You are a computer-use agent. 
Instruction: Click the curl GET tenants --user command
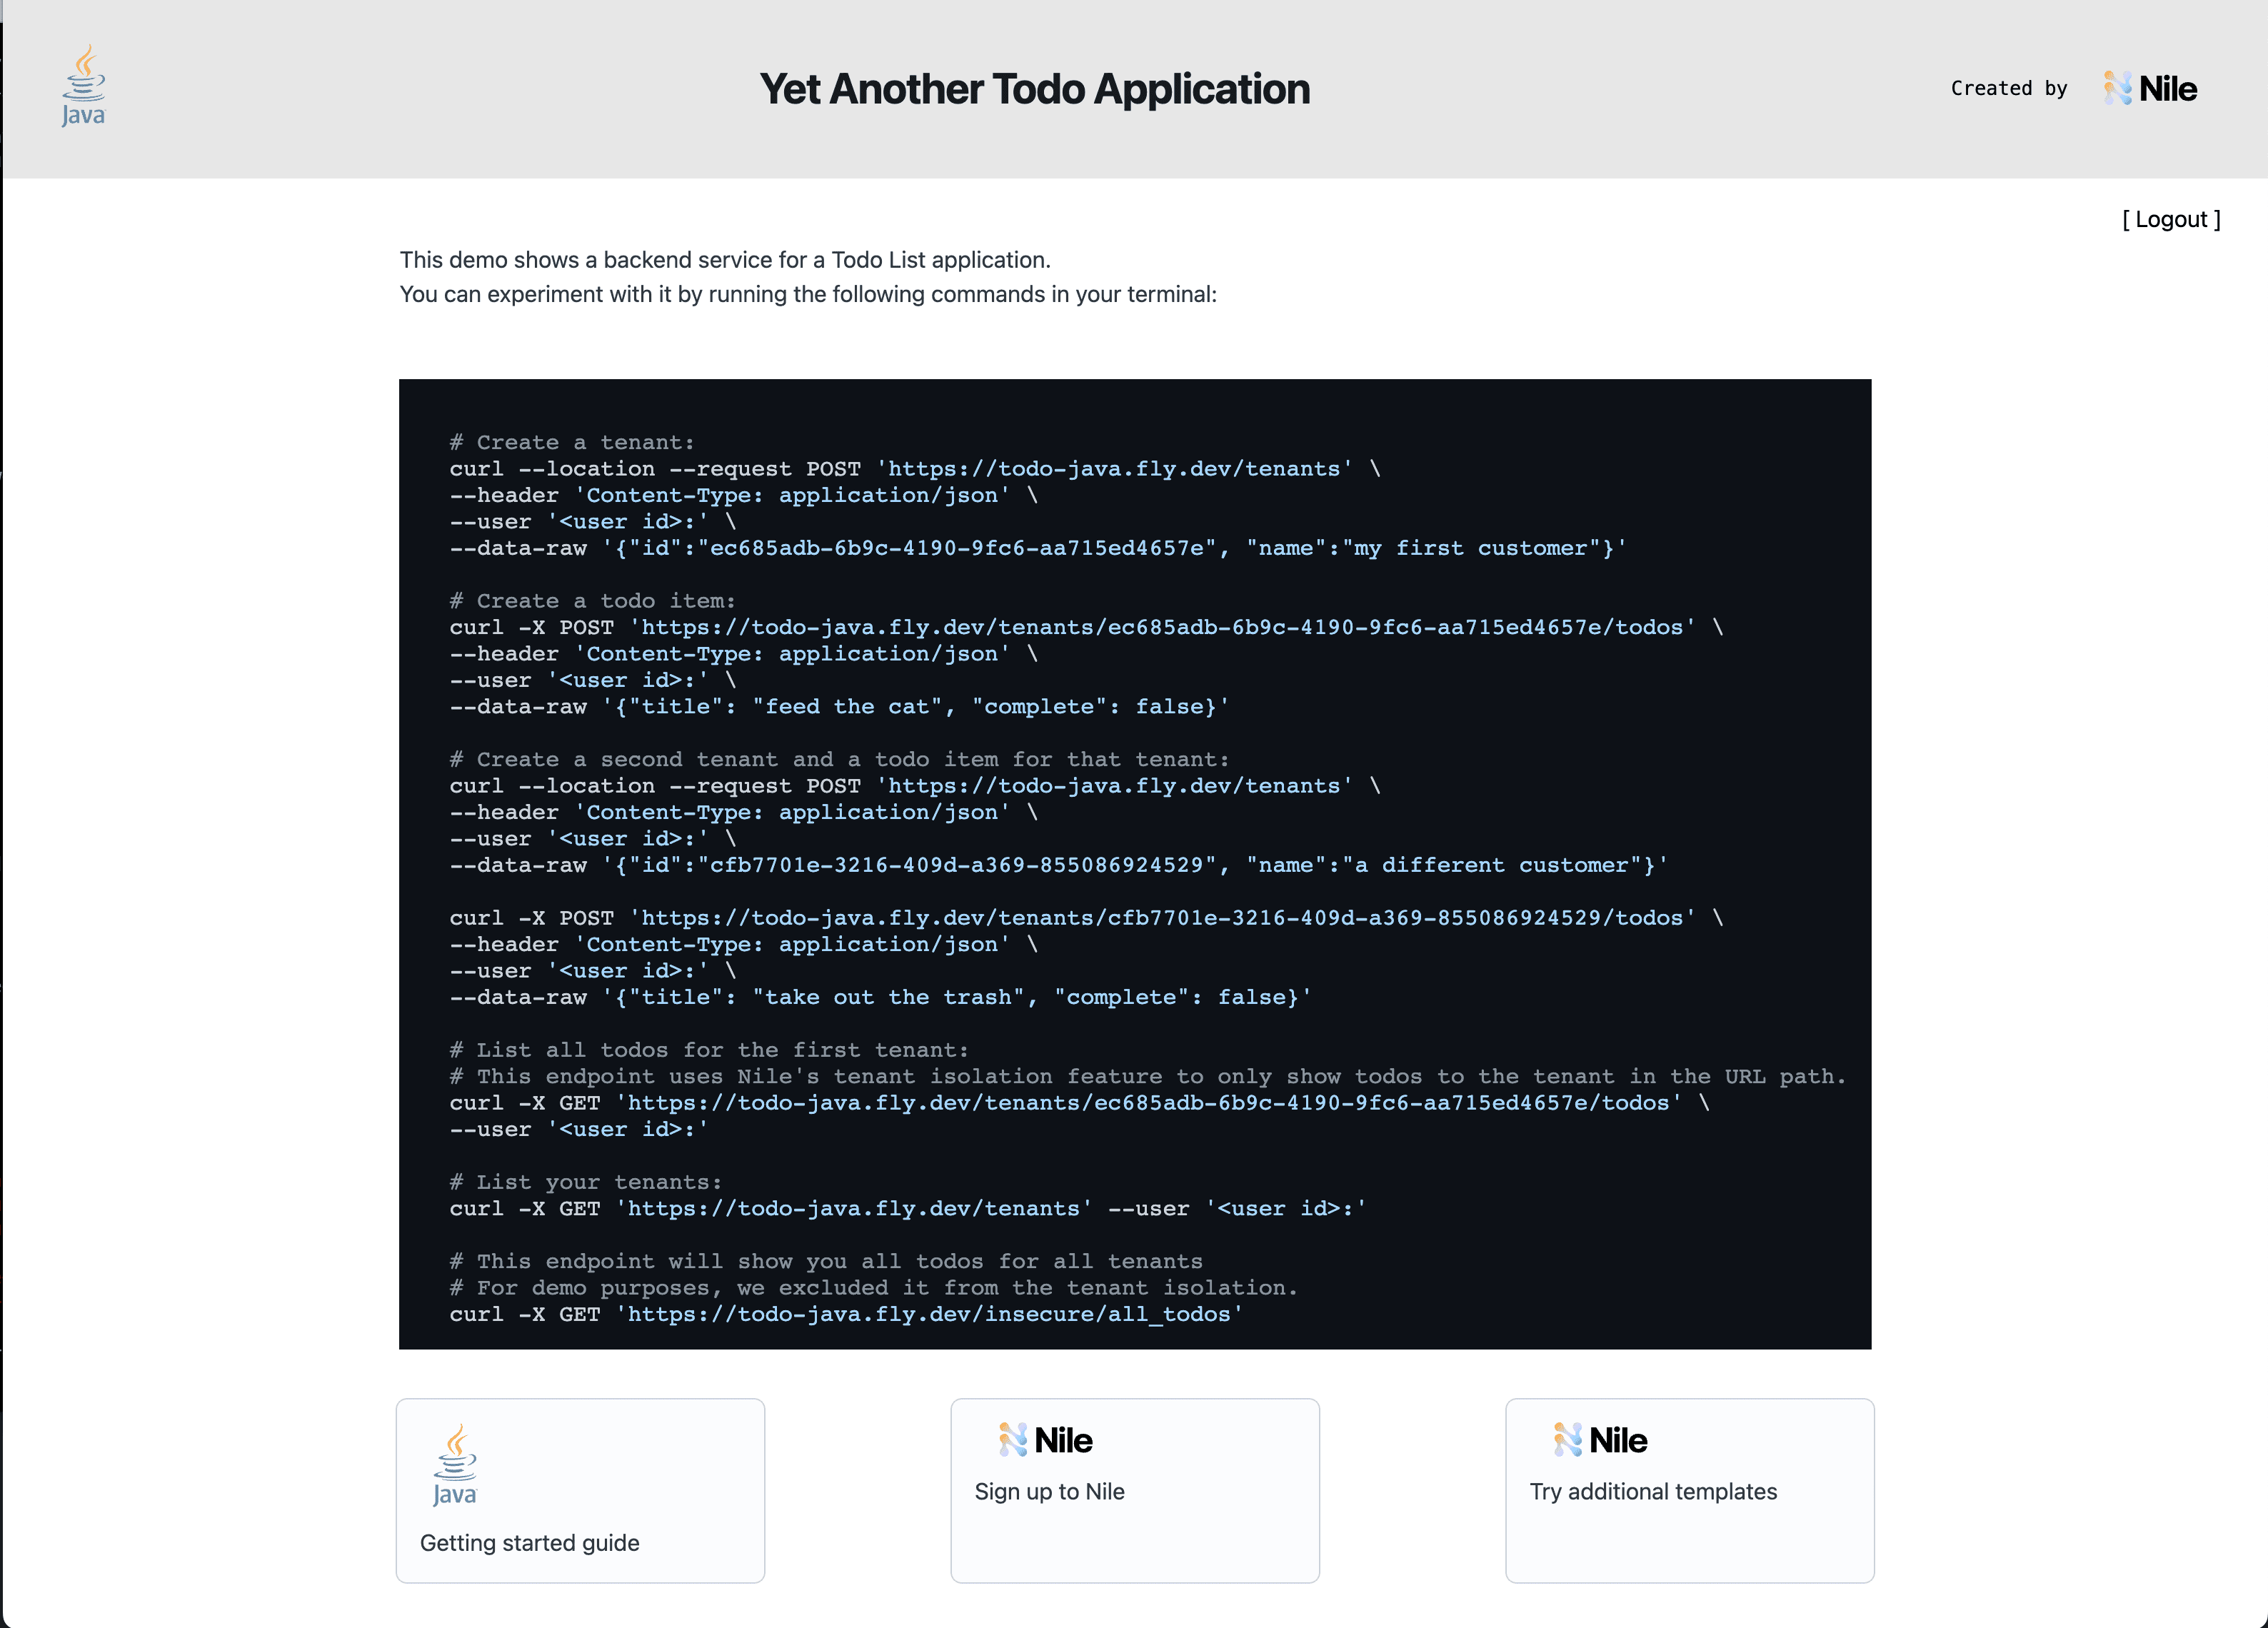[907, 1208]
